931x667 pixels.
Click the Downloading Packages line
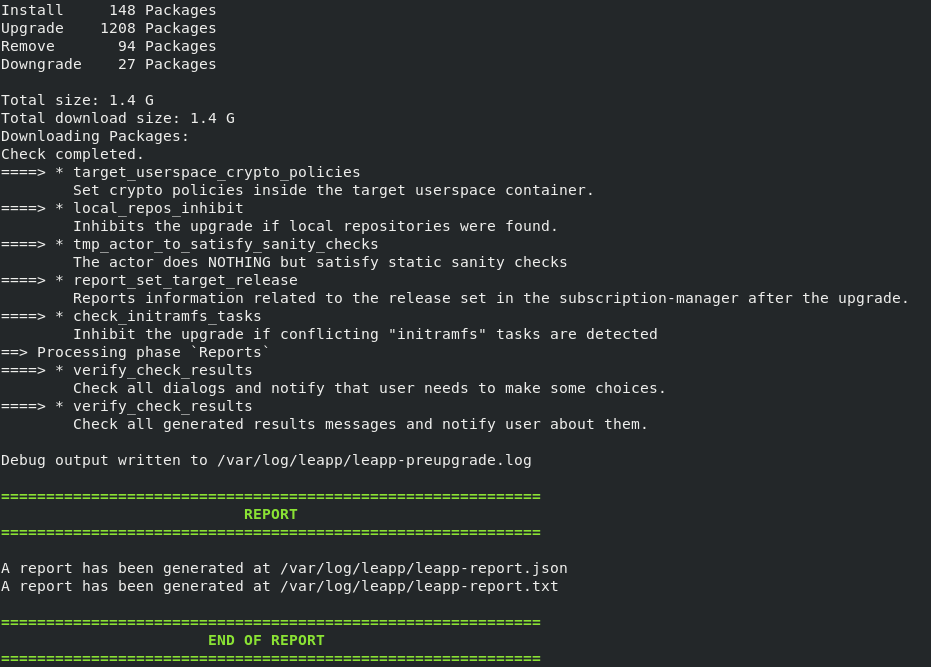pyautogui.click(x=95, y=136)
